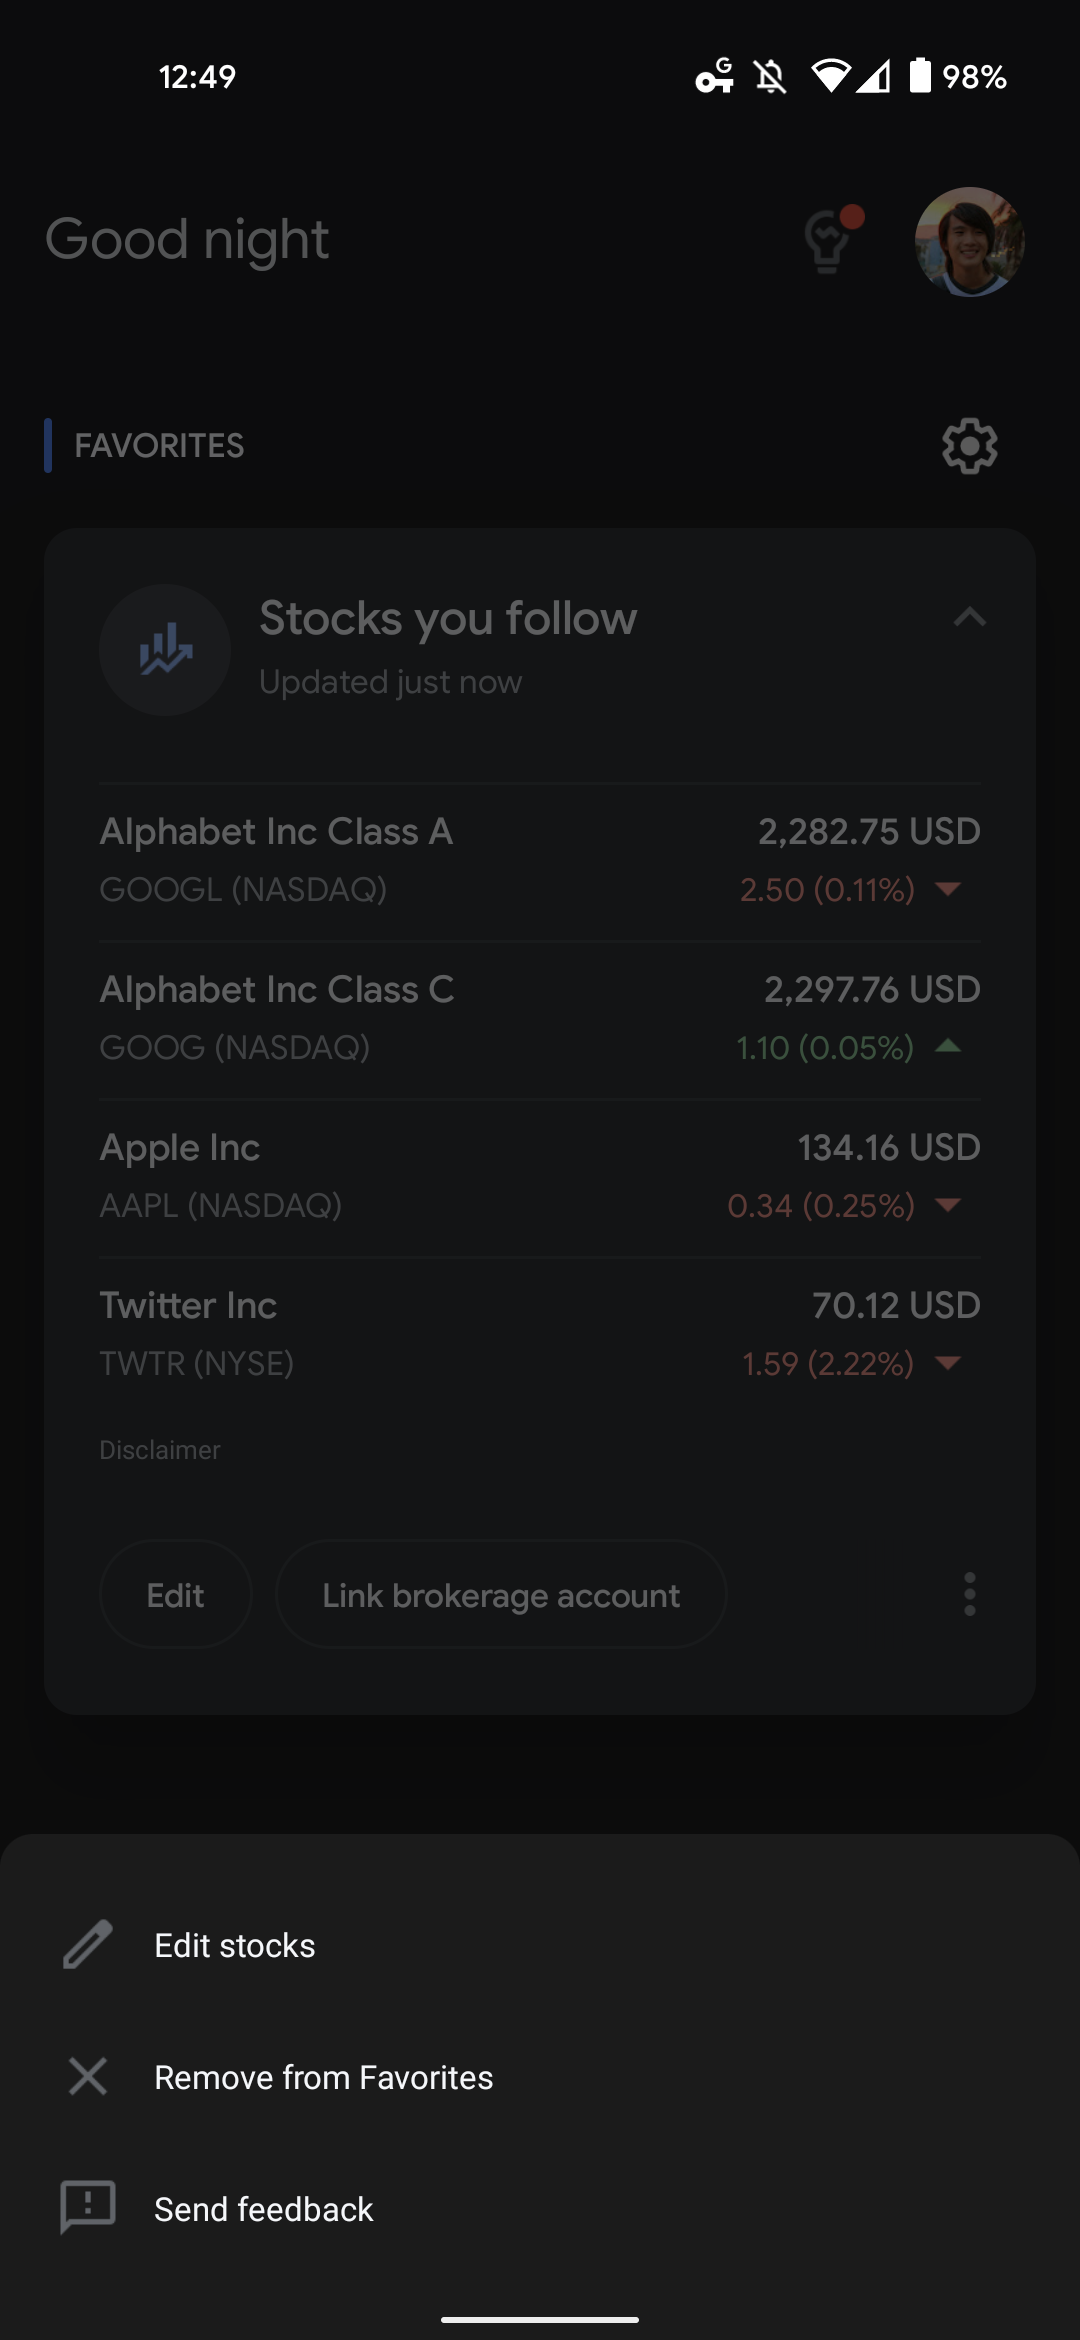Tap the lightbulb tips icon
This screenshot has width=1080, height=2340.
829,240
